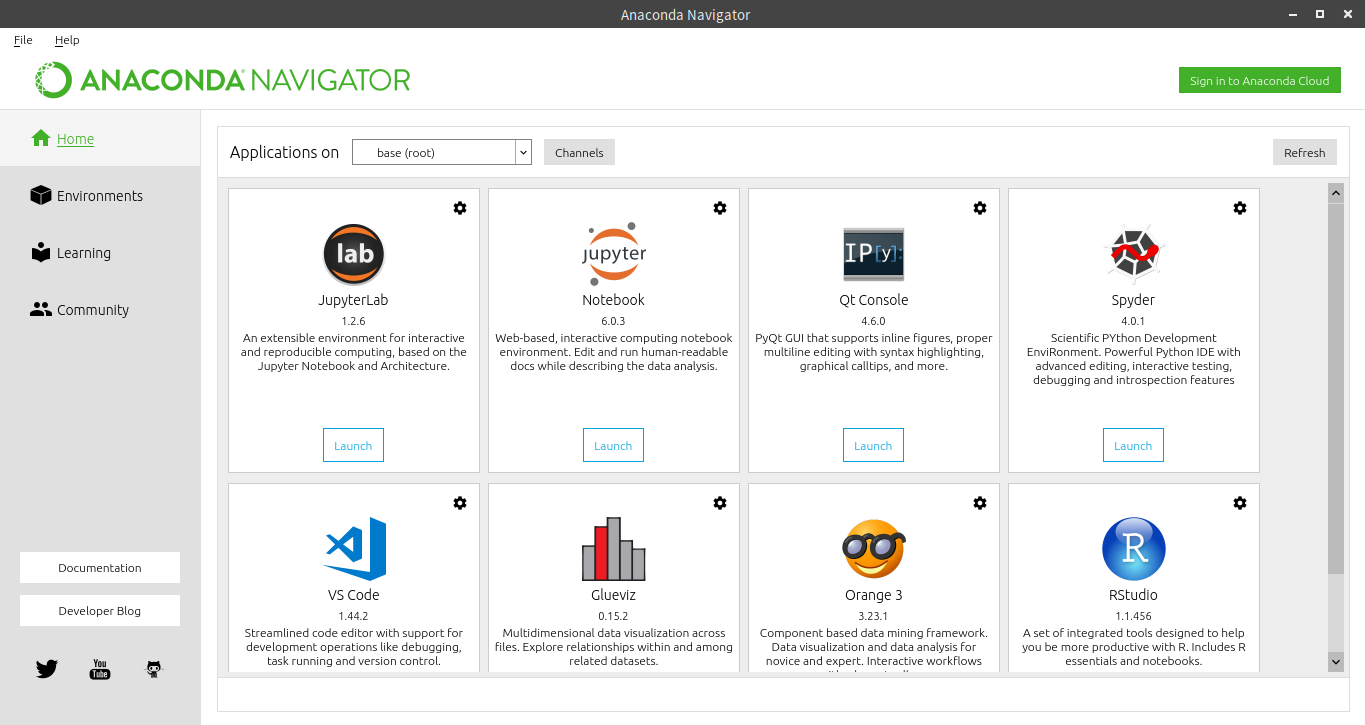Open Spyder tile gear options
The width and height of the screenshot is (1365, 725).
[x=1240, y=208]
